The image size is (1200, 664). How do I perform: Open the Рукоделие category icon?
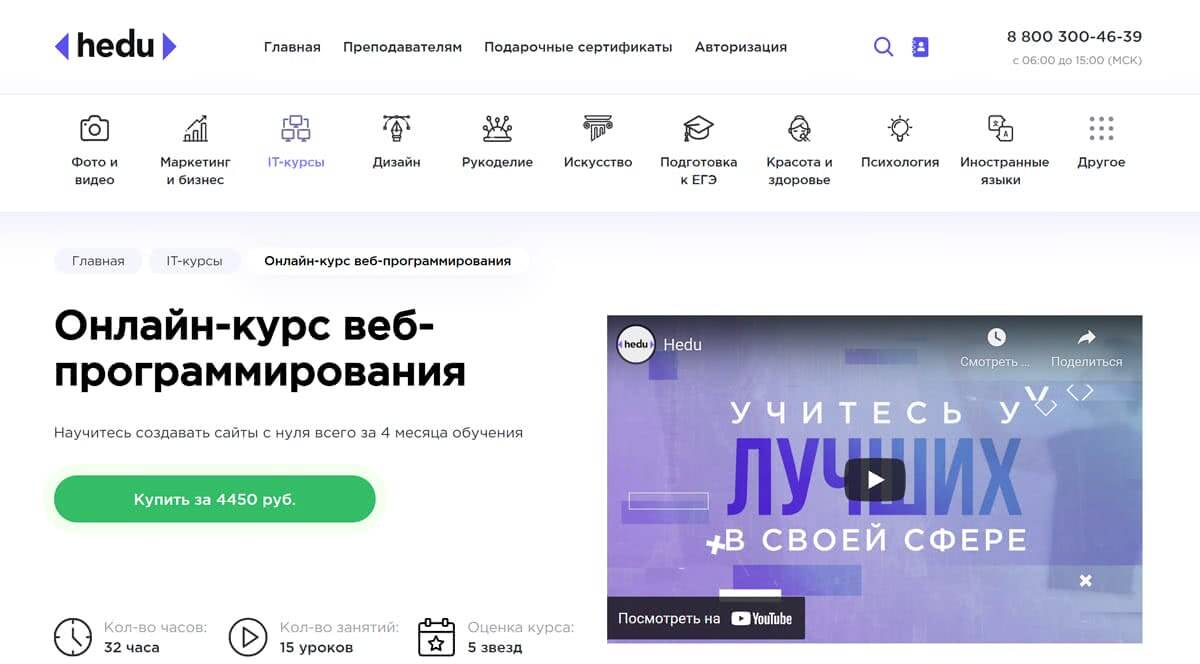click(497, 128)
